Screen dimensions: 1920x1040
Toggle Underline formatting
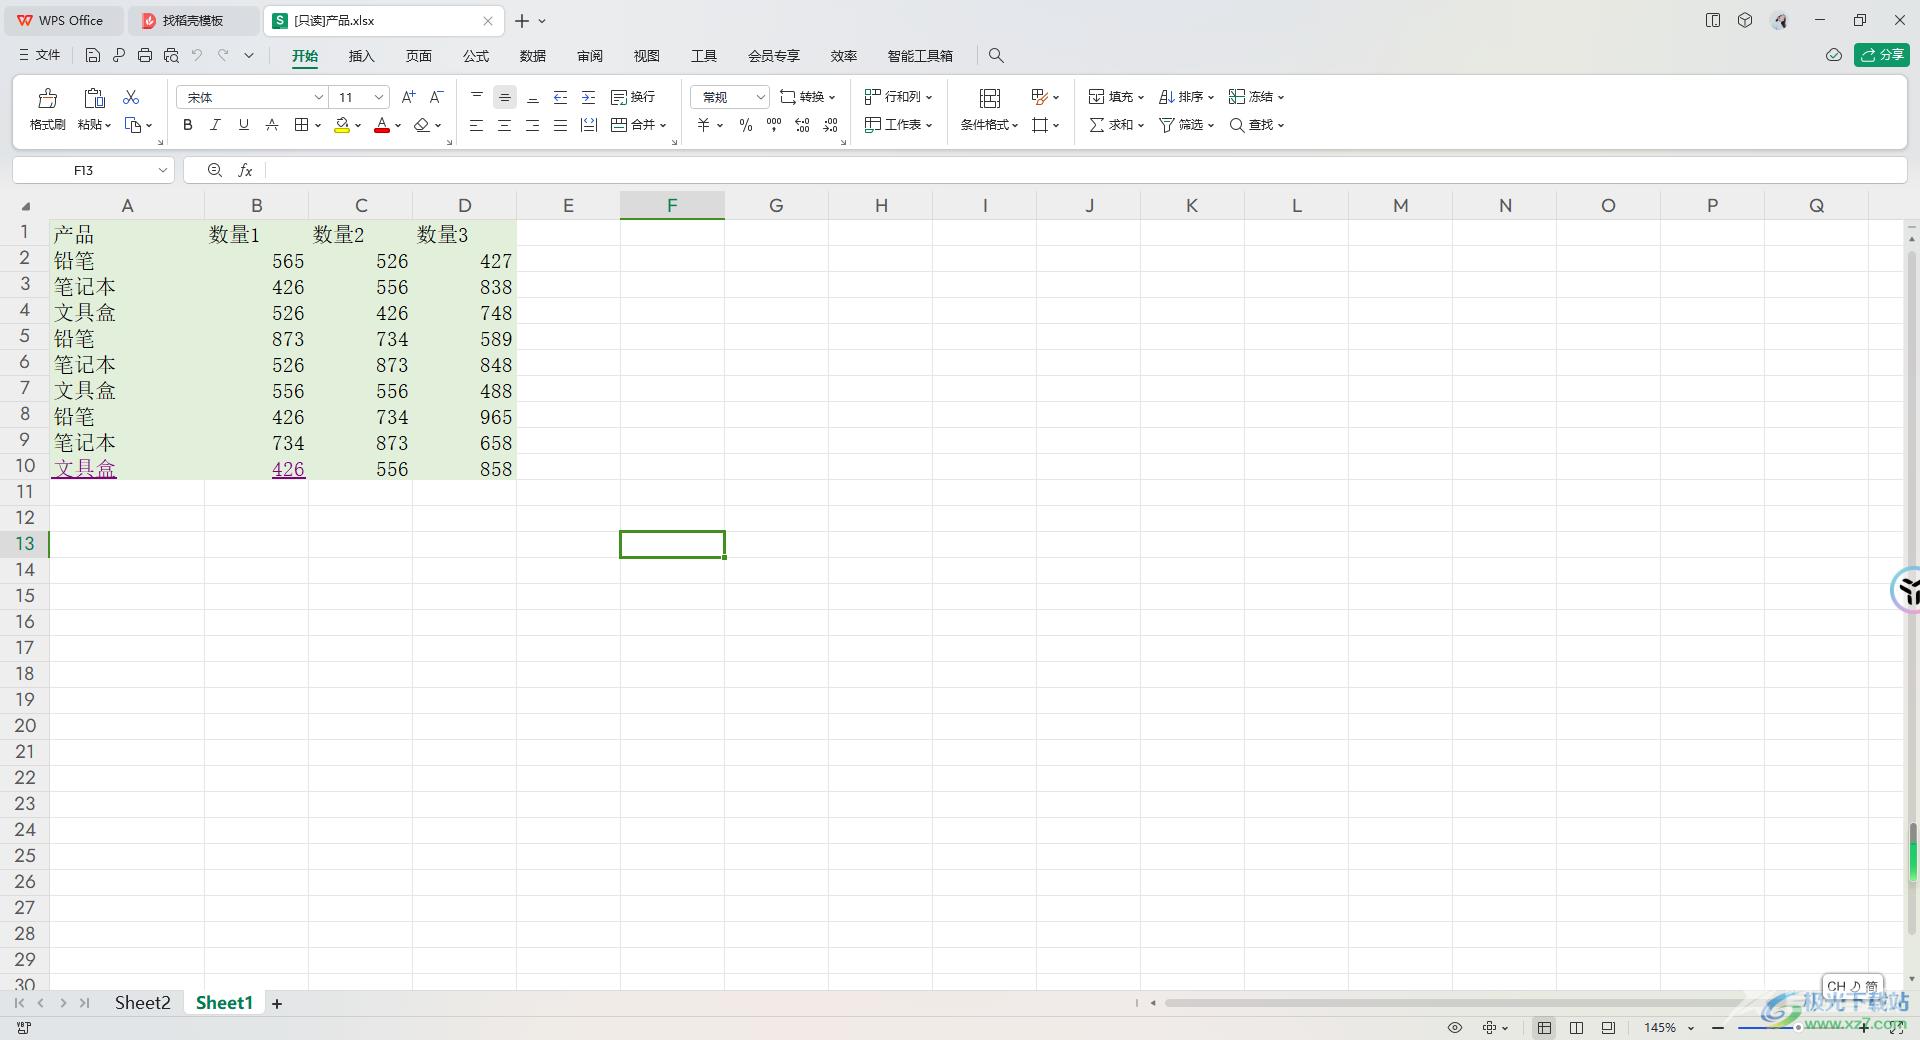click(243, 125)
